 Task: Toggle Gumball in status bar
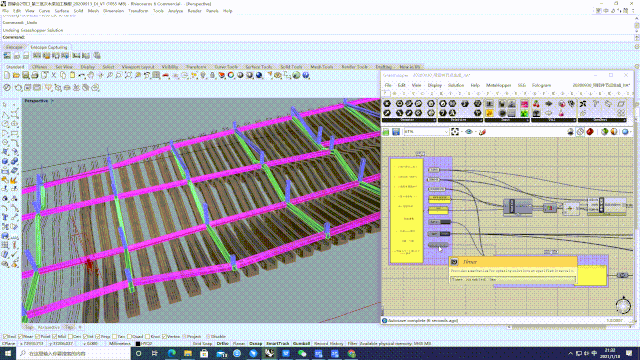click(302, 344)
